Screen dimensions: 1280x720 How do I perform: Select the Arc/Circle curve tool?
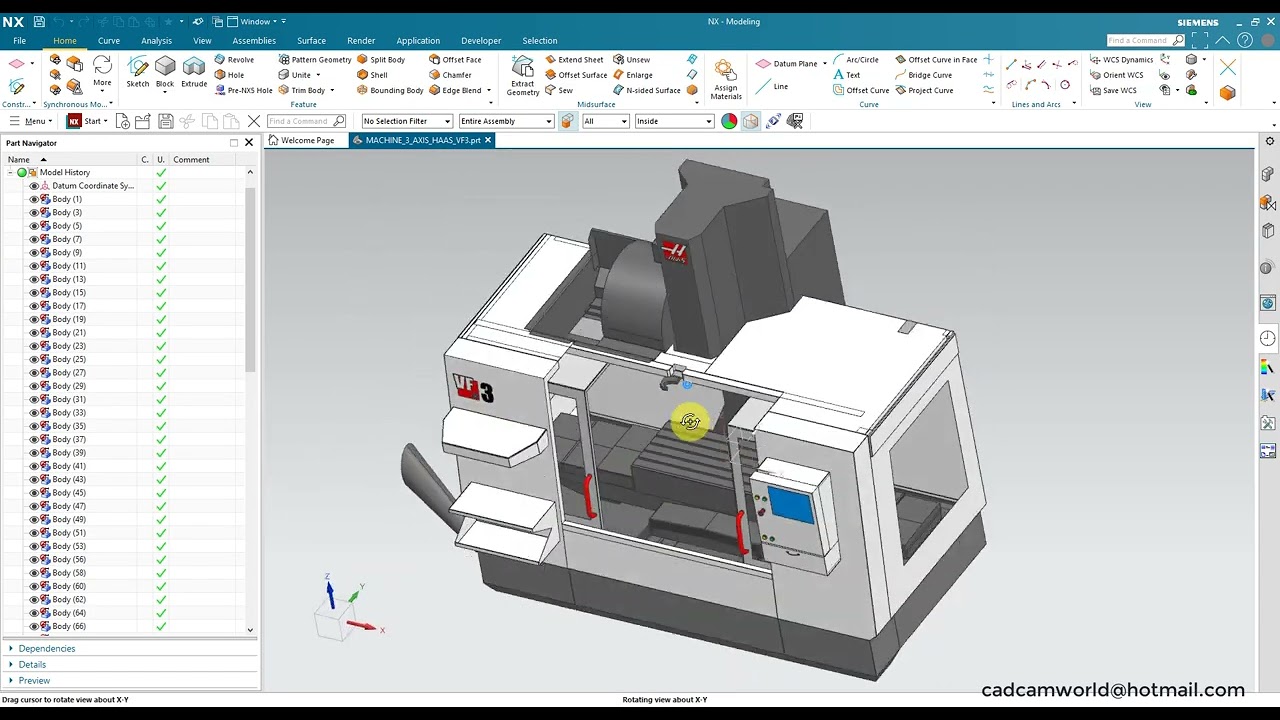[856, 60]
